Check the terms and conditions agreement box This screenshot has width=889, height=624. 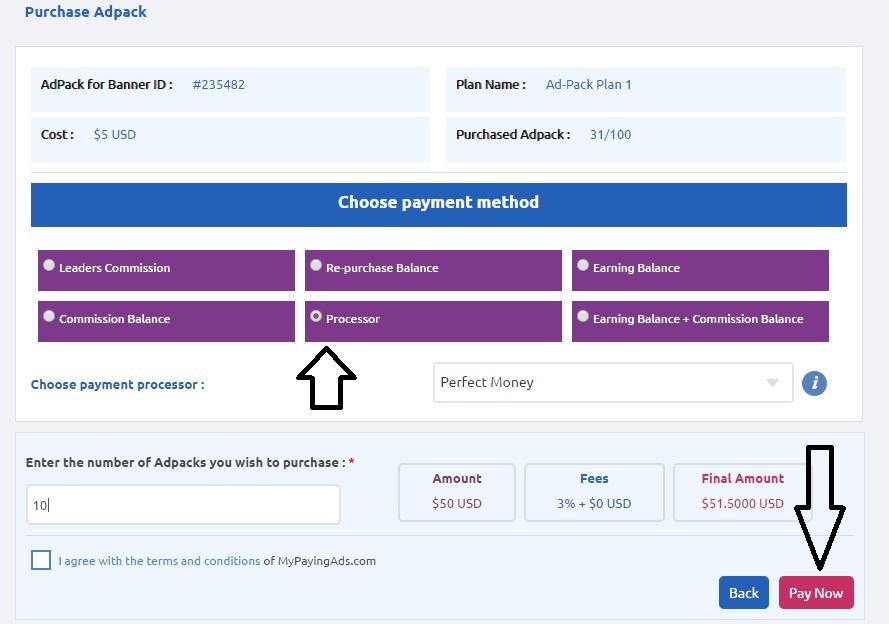click(41, 560)
